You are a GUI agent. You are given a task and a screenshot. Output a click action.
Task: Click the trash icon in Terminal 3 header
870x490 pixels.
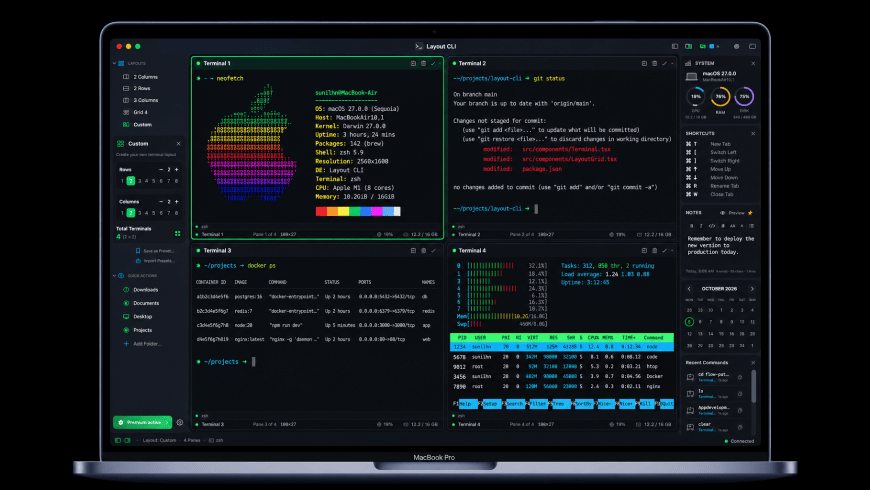tap(423, 250)
